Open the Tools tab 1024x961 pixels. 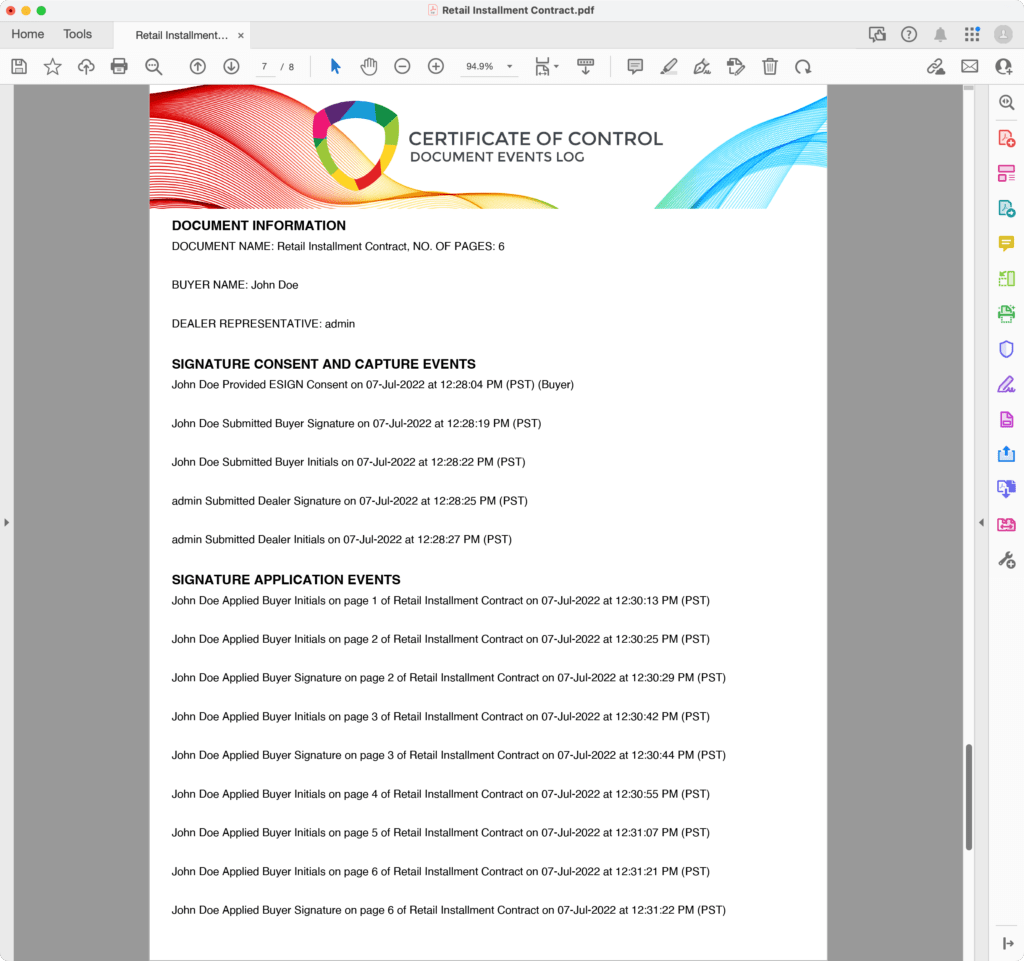point(77,34)
